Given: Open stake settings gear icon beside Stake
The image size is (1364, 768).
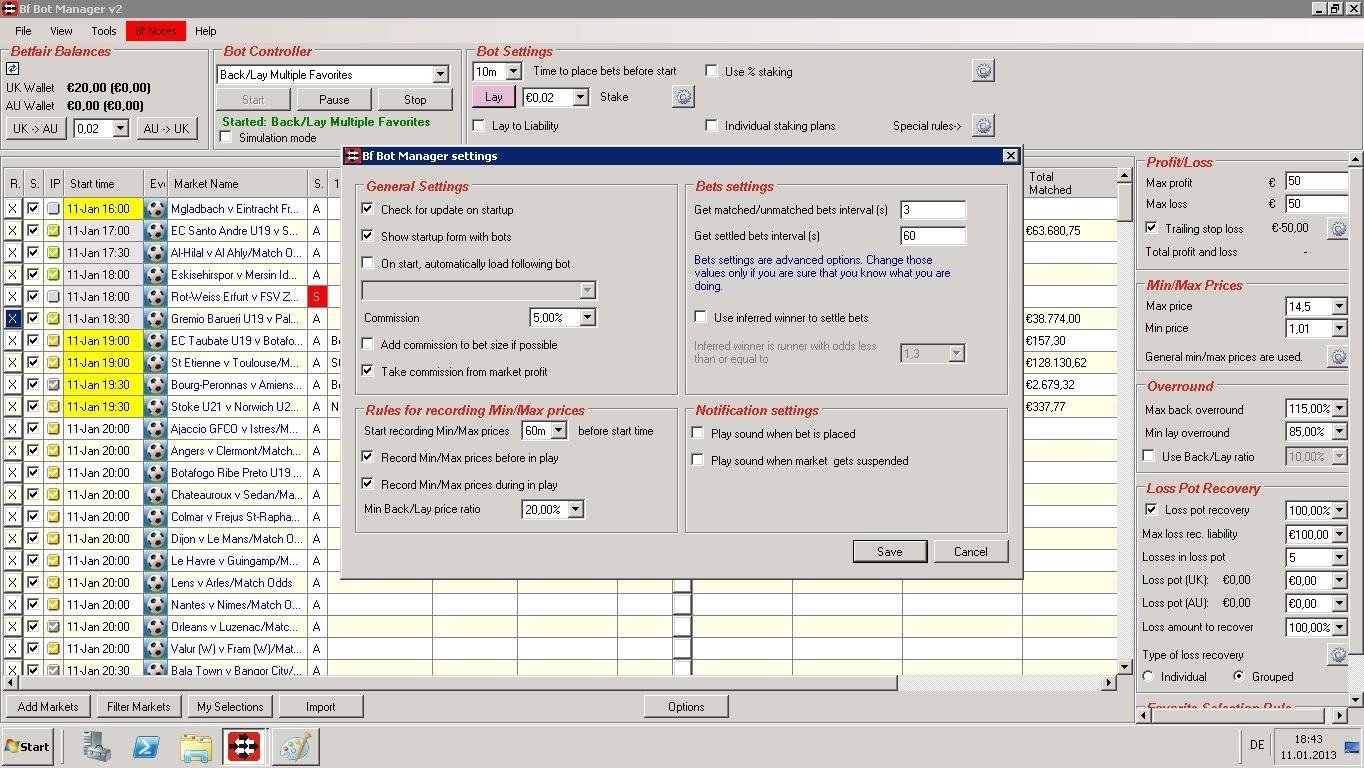Looking at the screenshot, I should coord(683,97).
